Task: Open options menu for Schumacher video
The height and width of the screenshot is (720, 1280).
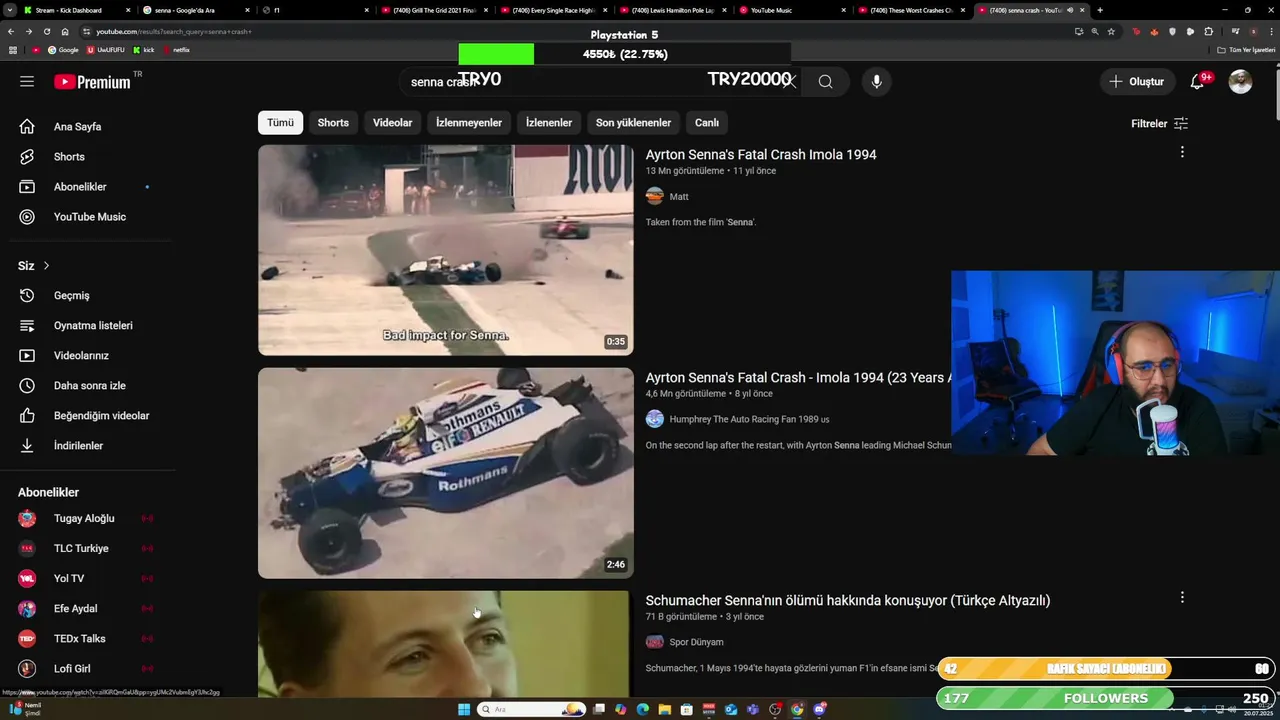Action: click(x=1182, y=597)
